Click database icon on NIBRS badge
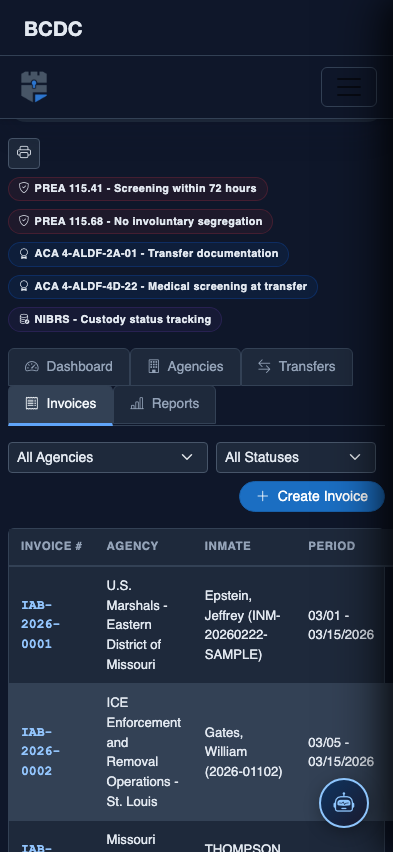The width and height of the screenshot is (393, 852). [23, 319]
